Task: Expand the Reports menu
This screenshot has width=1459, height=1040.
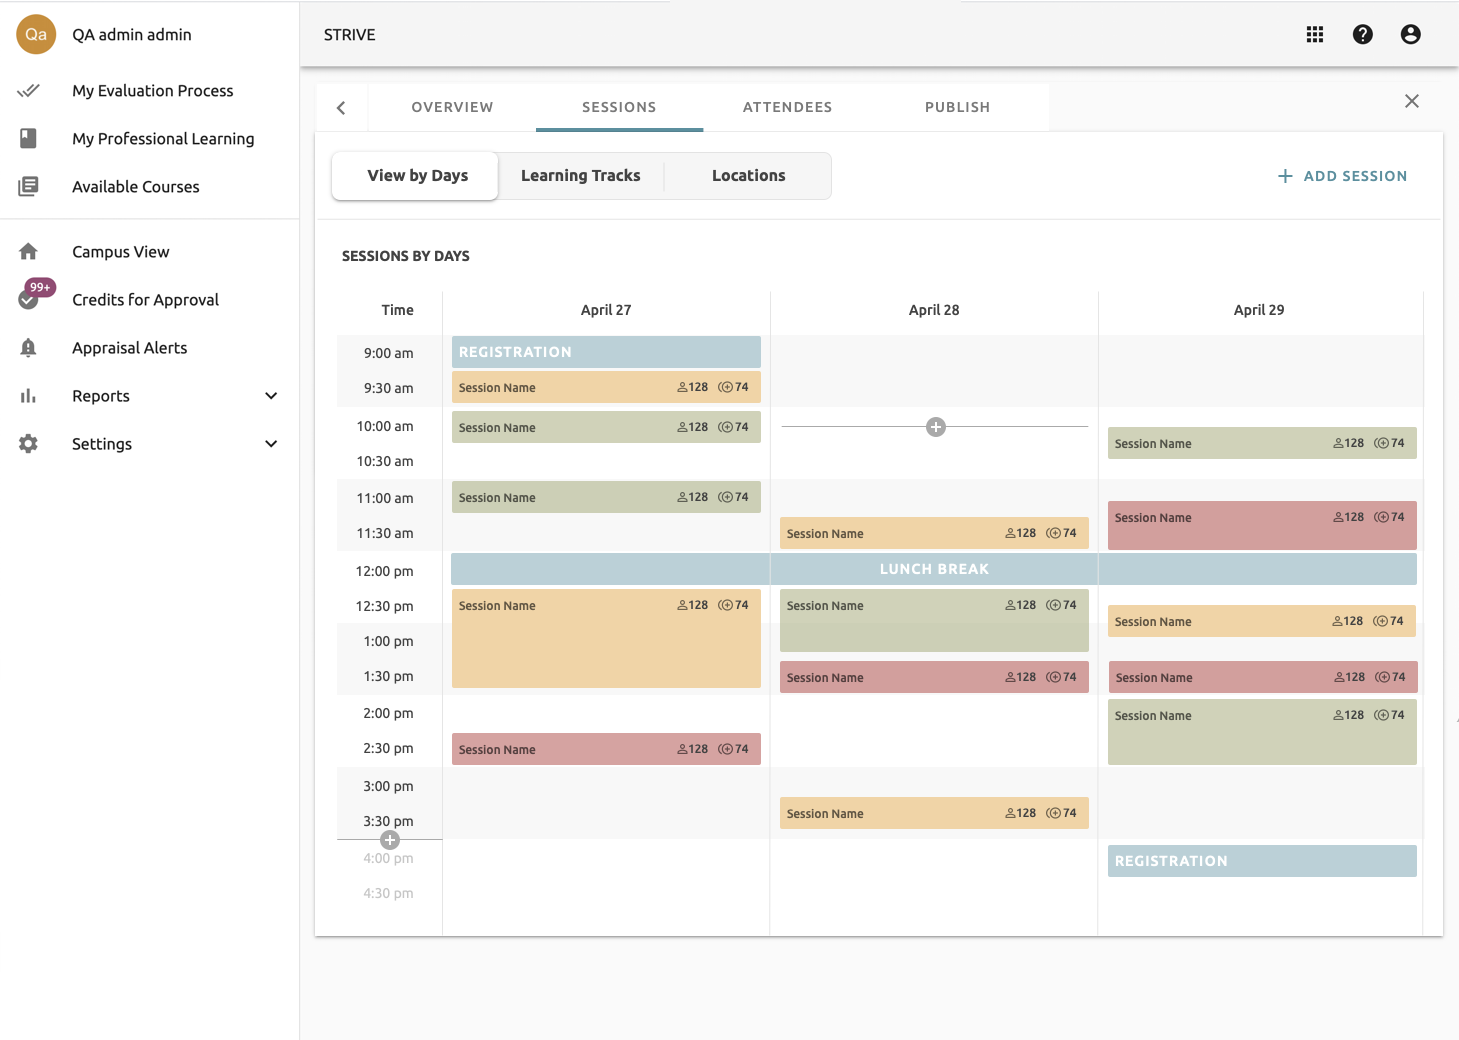Action: [x=270, y=396]
